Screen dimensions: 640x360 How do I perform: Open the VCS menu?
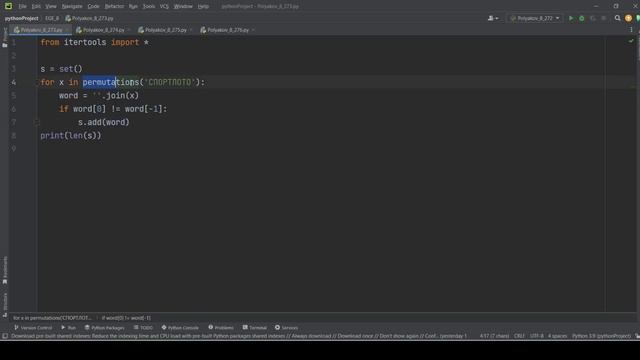[x=164, y=6]
